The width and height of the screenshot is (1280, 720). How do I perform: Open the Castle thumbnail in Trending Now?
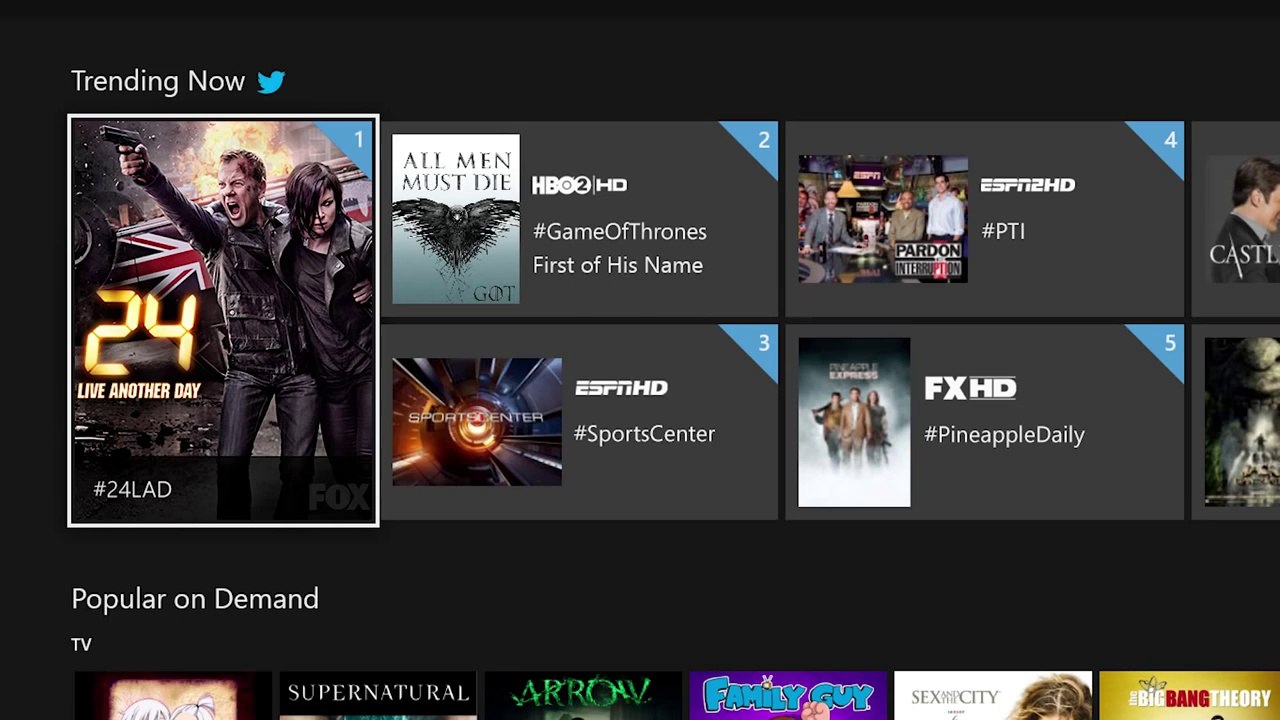coord(1242,219)
